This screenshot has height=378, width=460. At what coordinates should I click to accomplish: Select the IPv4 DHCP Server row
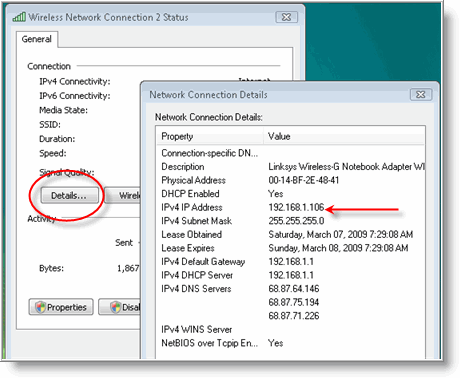point(291,275)
